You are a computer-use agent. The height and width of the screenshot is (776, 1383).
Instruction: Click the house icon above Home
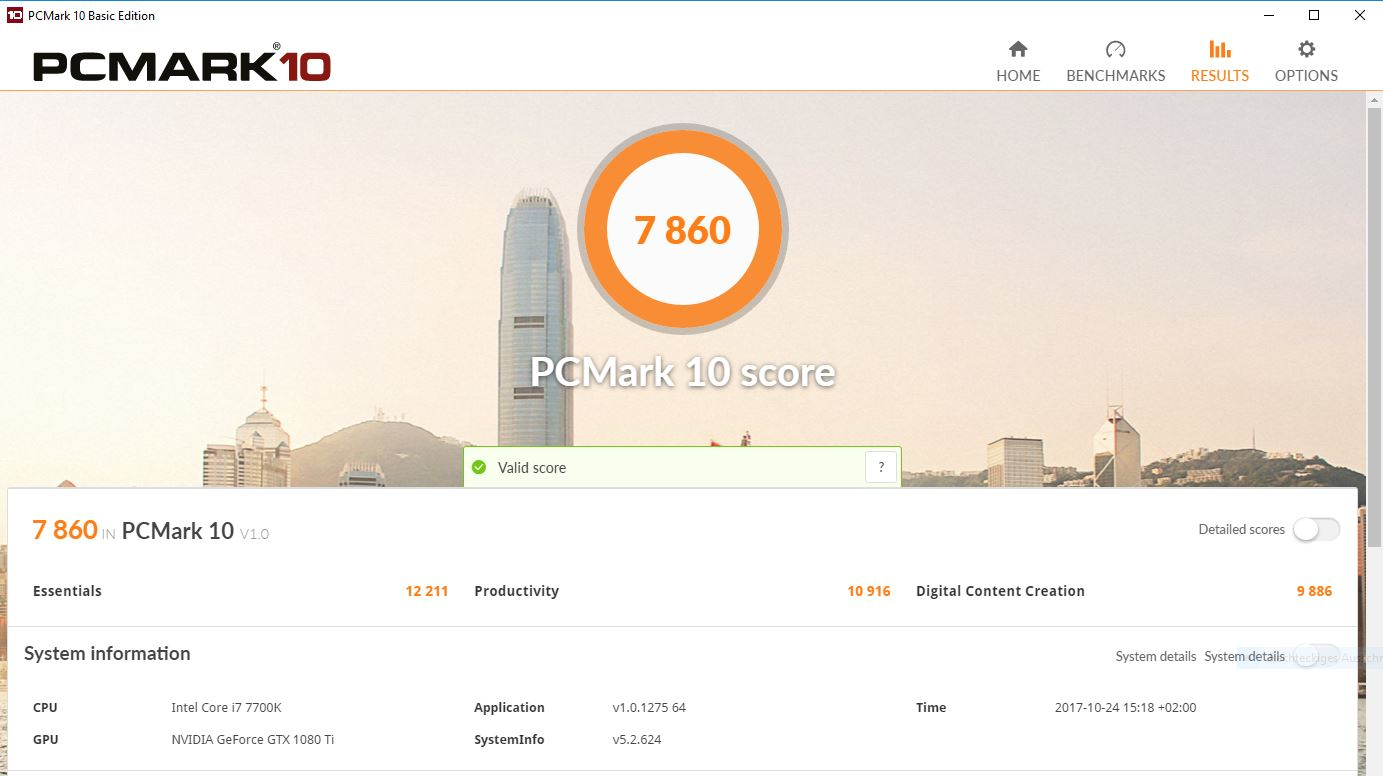click(1018, 49)
